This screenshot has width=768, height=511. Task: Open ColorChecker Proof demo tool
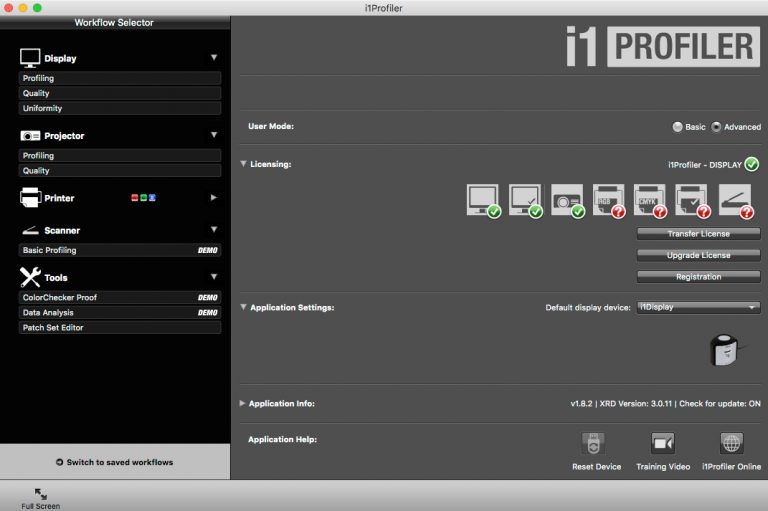(120, 297)
